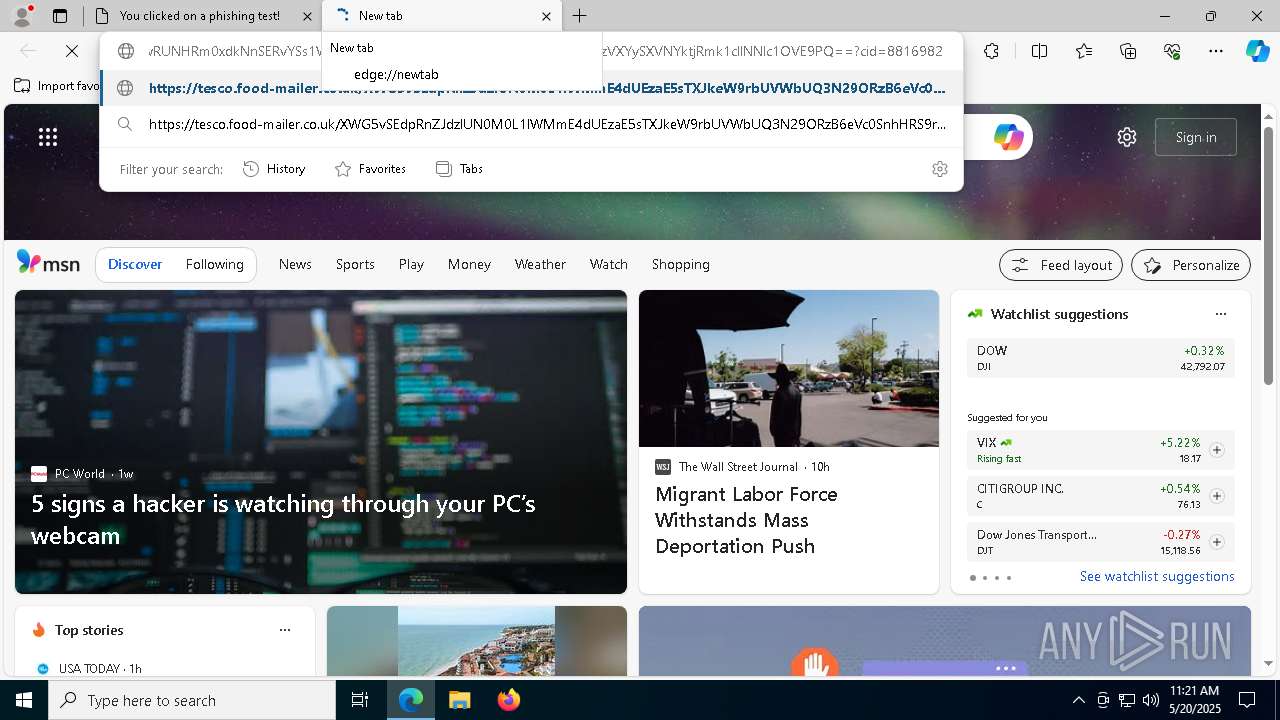This screenshot has height=720, width=1280.
Task: Stop loading the page
Action: [72, 51]
